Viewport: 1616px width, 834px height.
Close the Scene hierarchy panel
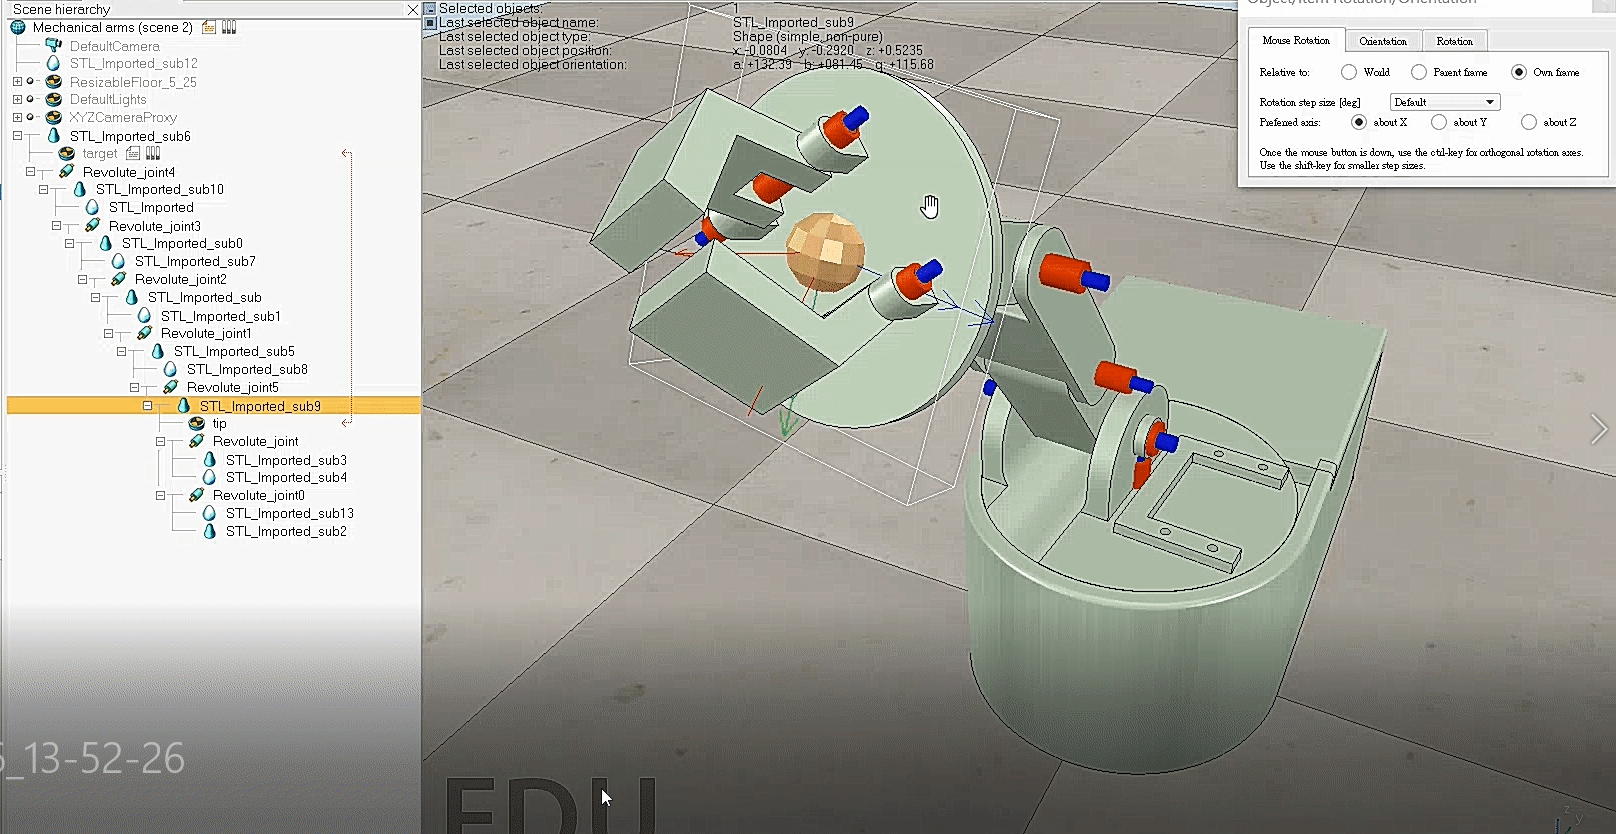click(x=413, y=9)
